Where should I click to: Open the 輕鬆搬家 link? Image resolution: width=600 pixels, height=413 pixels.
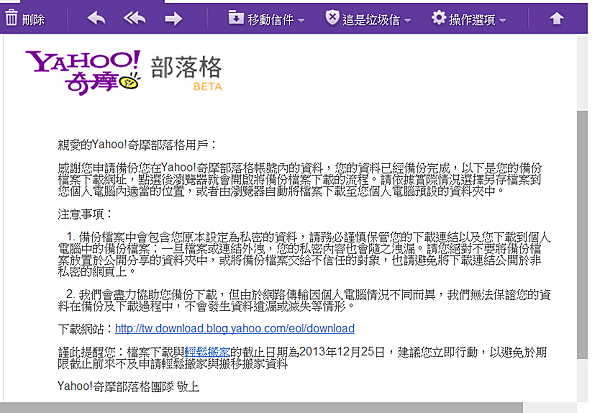[x=207, y=352]
